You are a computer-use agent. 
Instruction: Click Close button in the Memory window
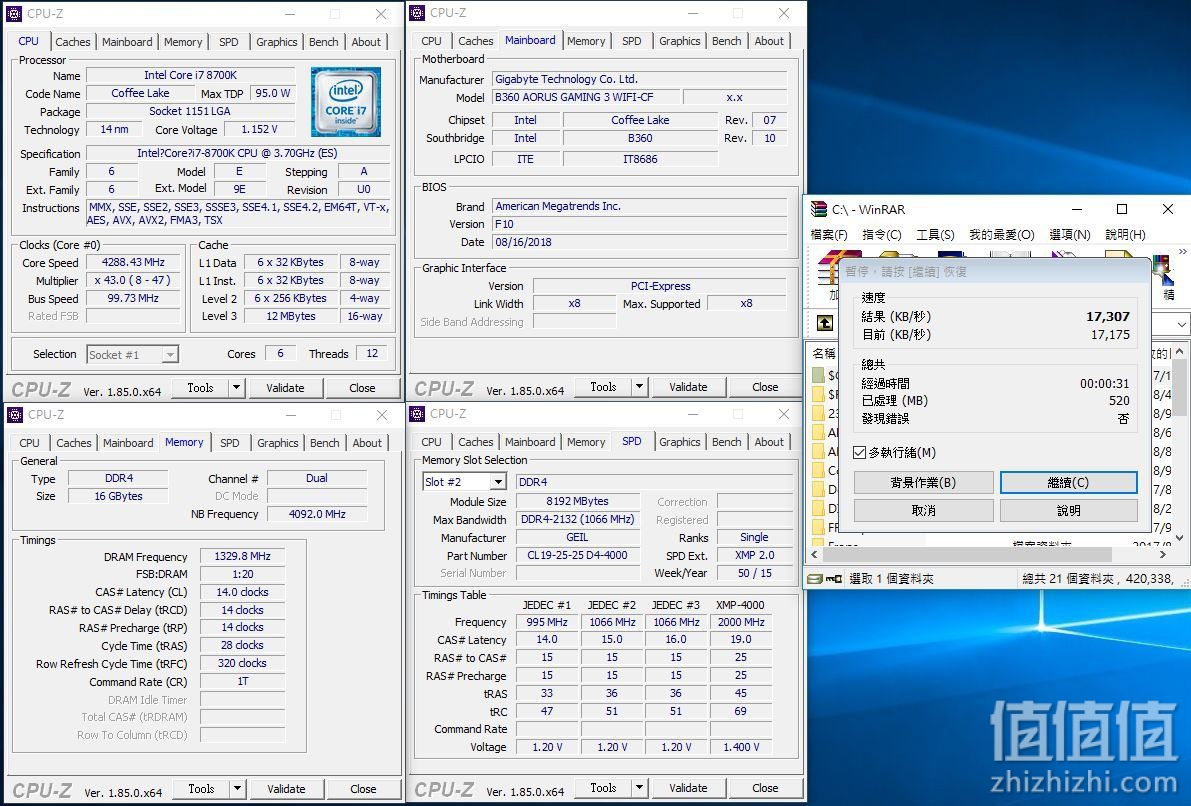coord(362,789)
